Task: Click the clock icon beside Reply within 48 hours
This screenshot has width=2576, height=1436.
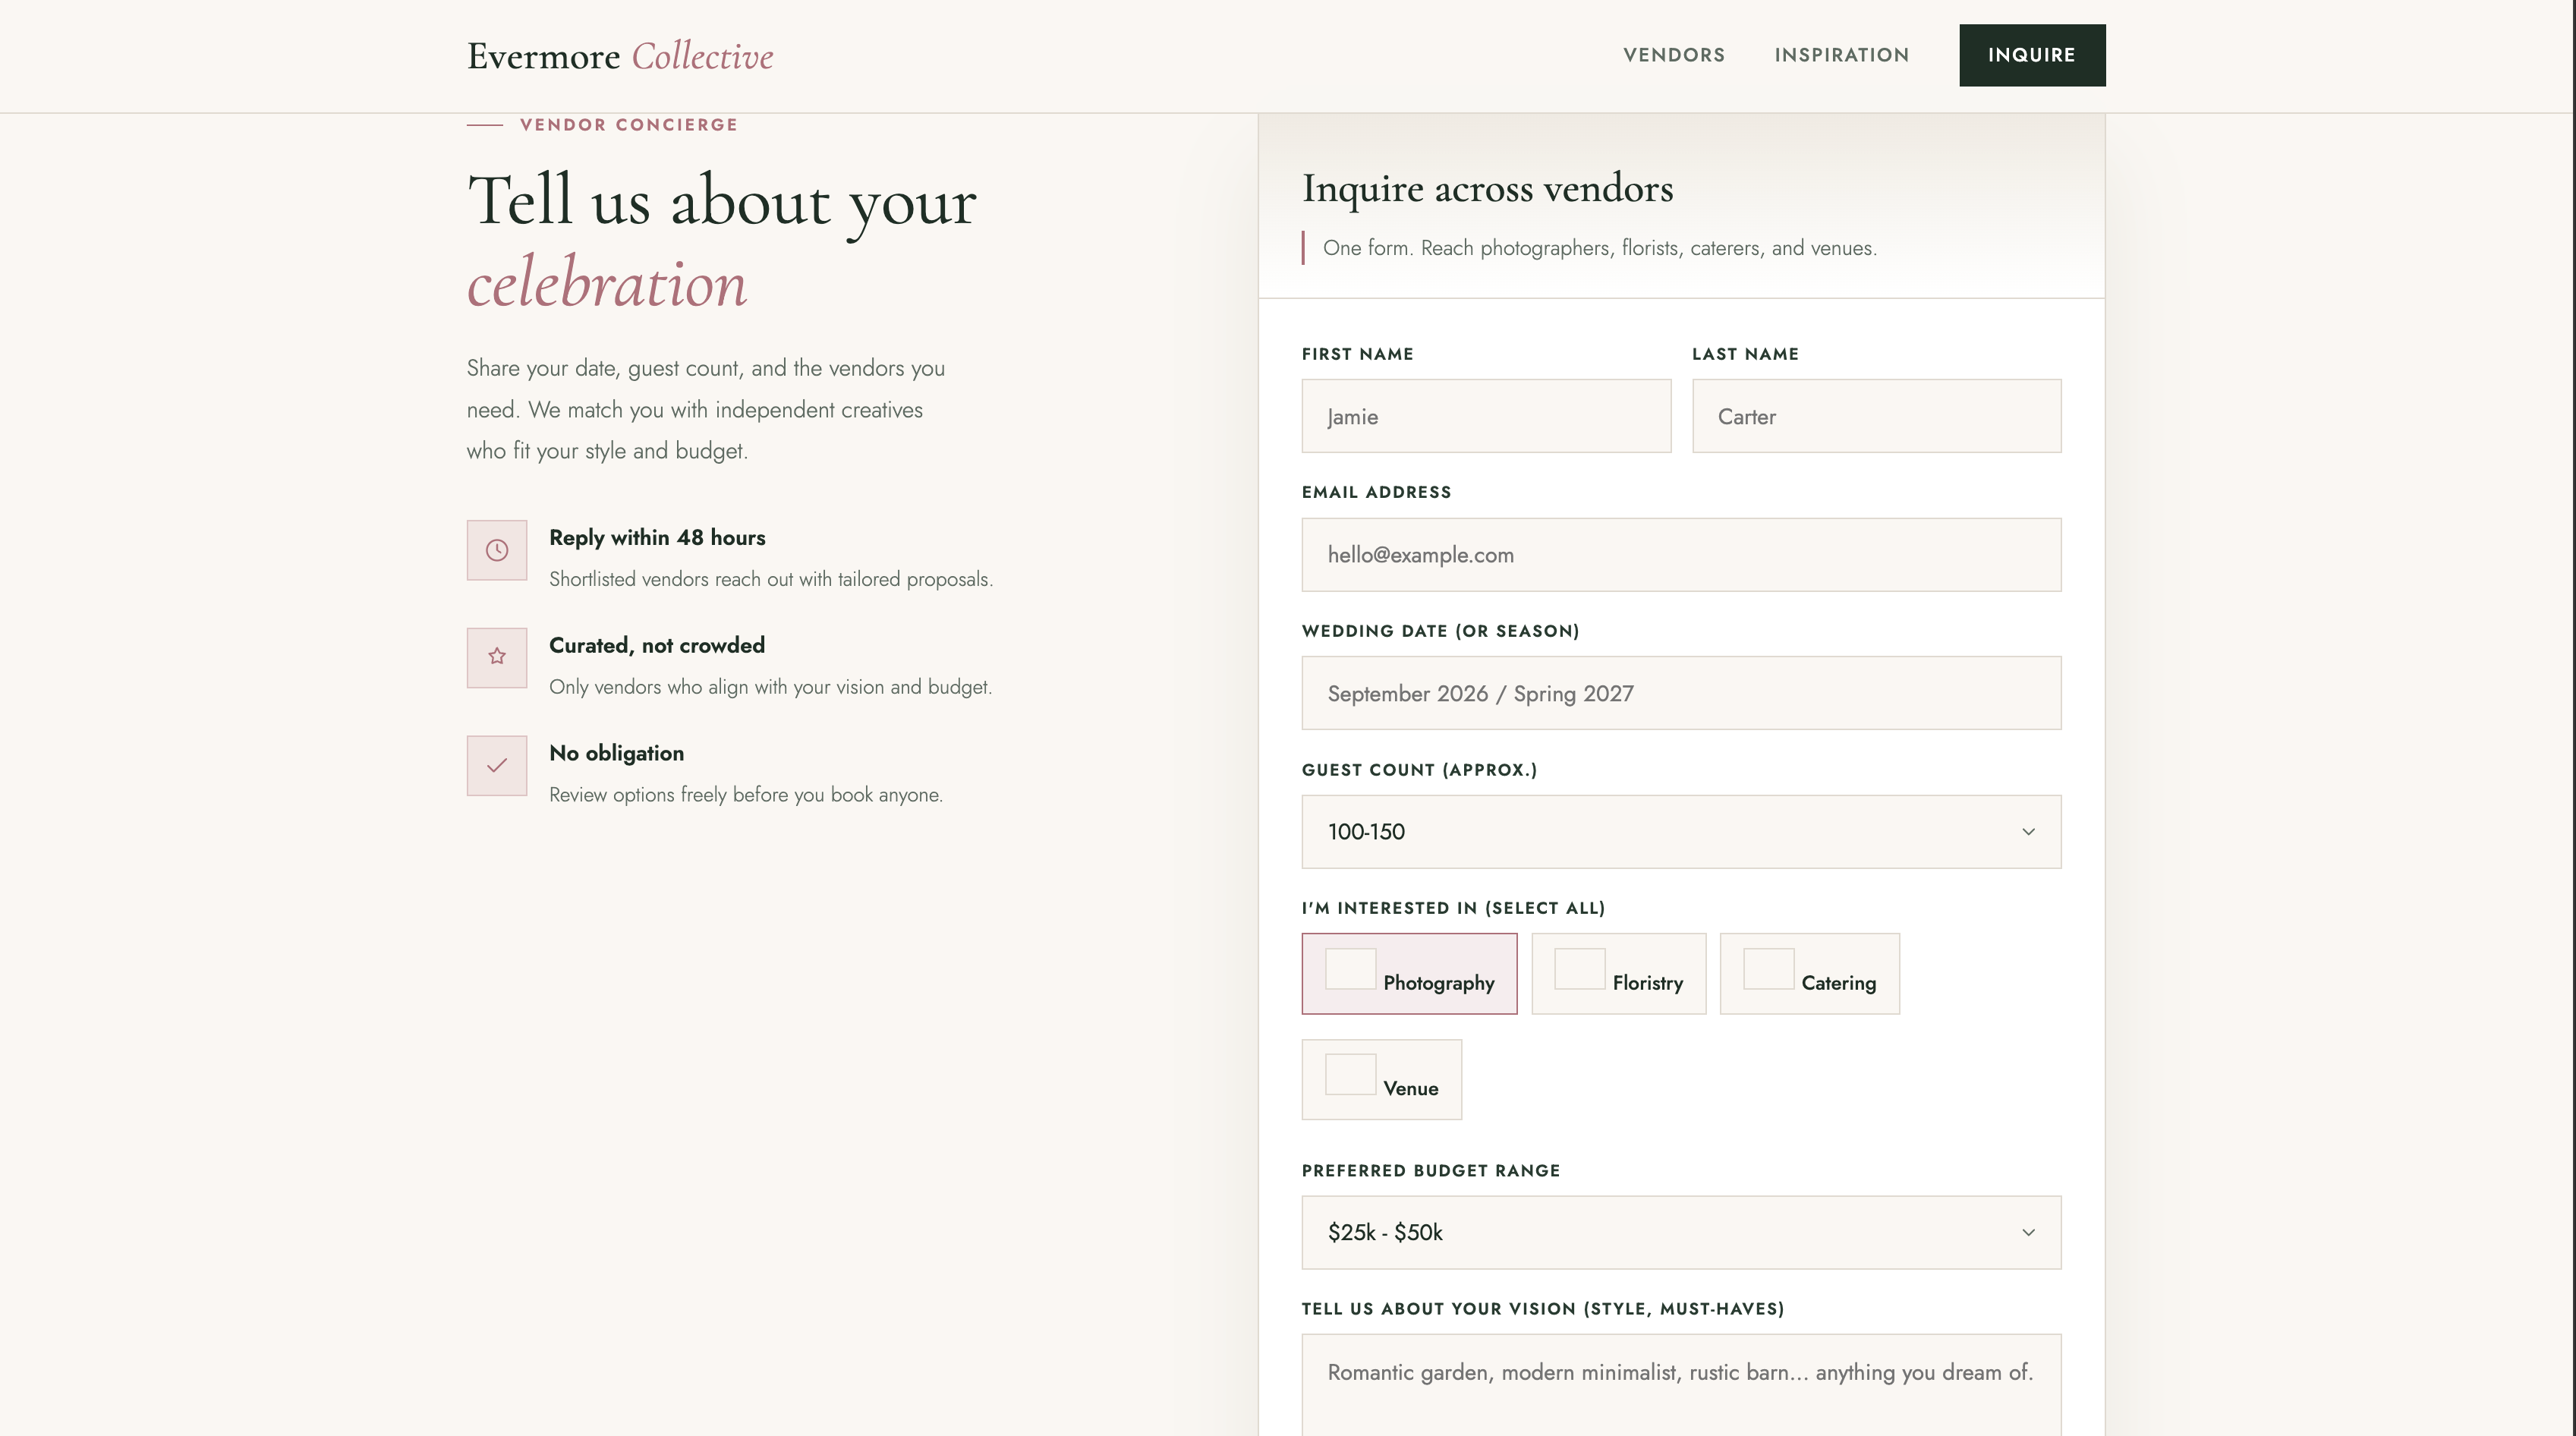Action: pos(497,550)
